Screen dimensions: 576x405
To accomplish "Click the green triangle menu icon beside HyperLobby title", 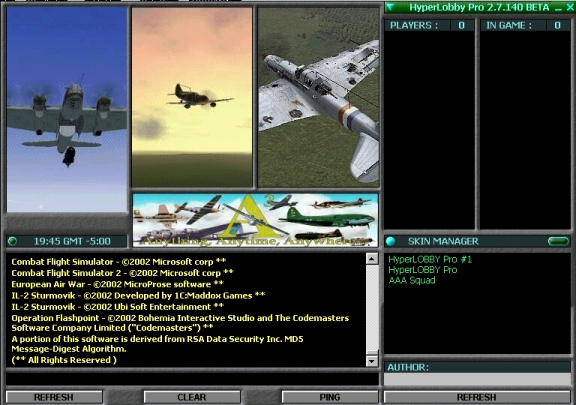I will point(390,7).
